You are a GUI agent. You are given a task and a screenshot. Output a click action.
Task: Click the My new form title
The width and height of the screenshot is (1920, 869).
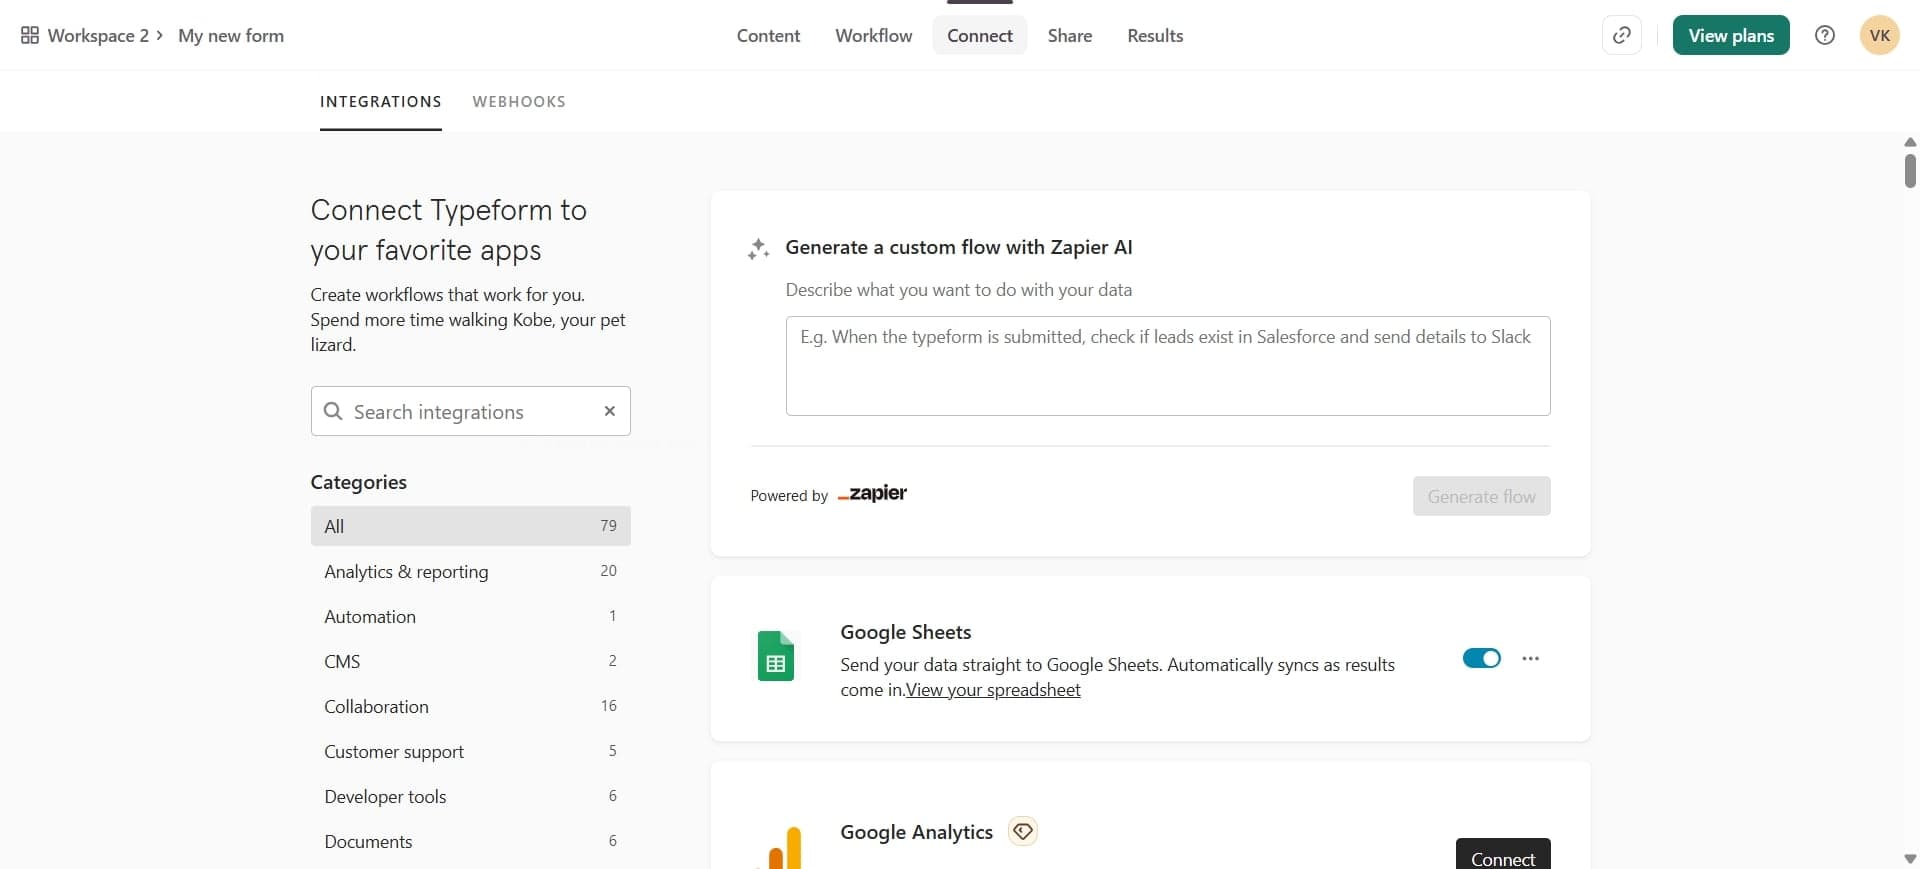pos(231,35)
